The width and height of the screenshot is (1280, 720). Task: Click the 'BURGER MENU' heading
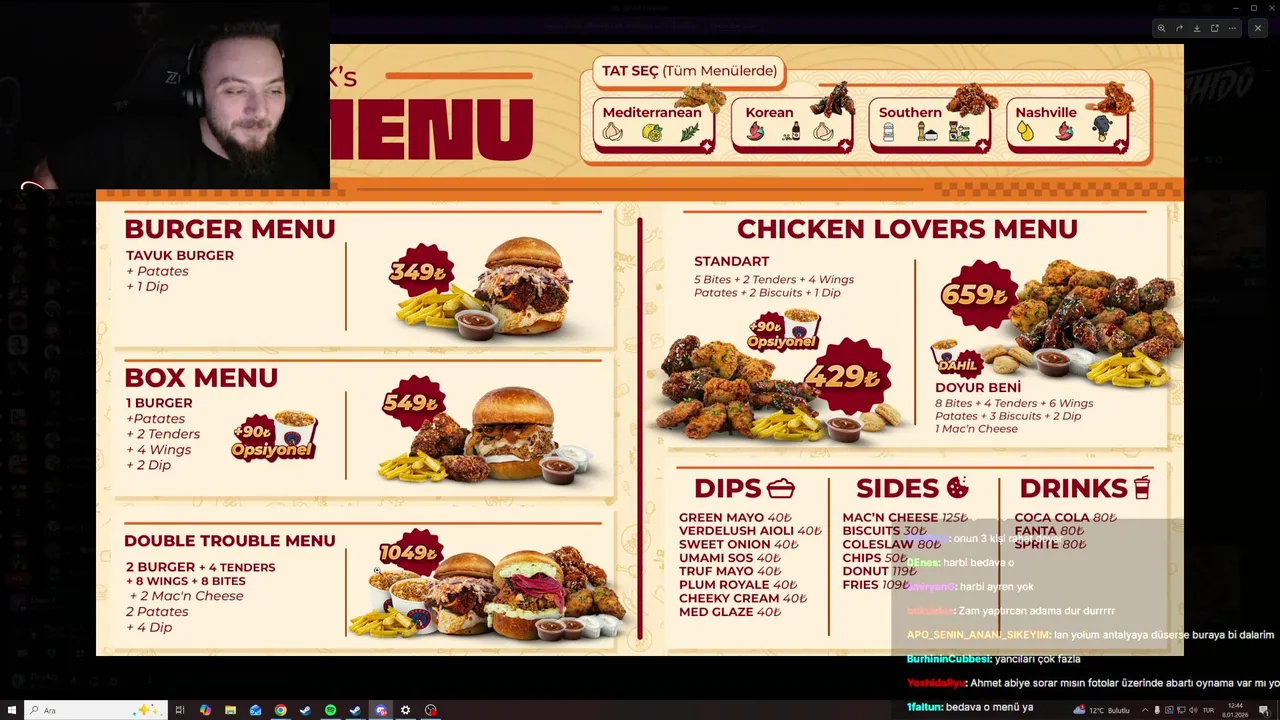click(x=230, y=229)
